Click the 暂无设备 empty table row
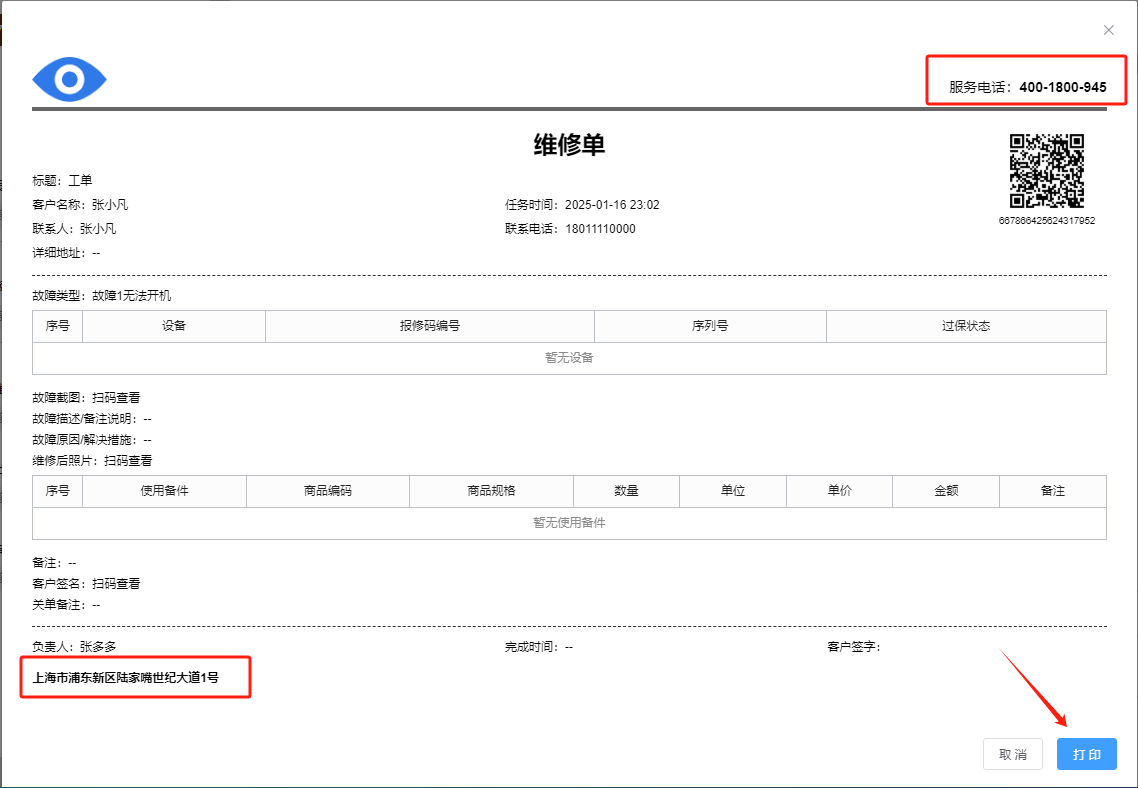The image size is (1138, 788). 569,358
